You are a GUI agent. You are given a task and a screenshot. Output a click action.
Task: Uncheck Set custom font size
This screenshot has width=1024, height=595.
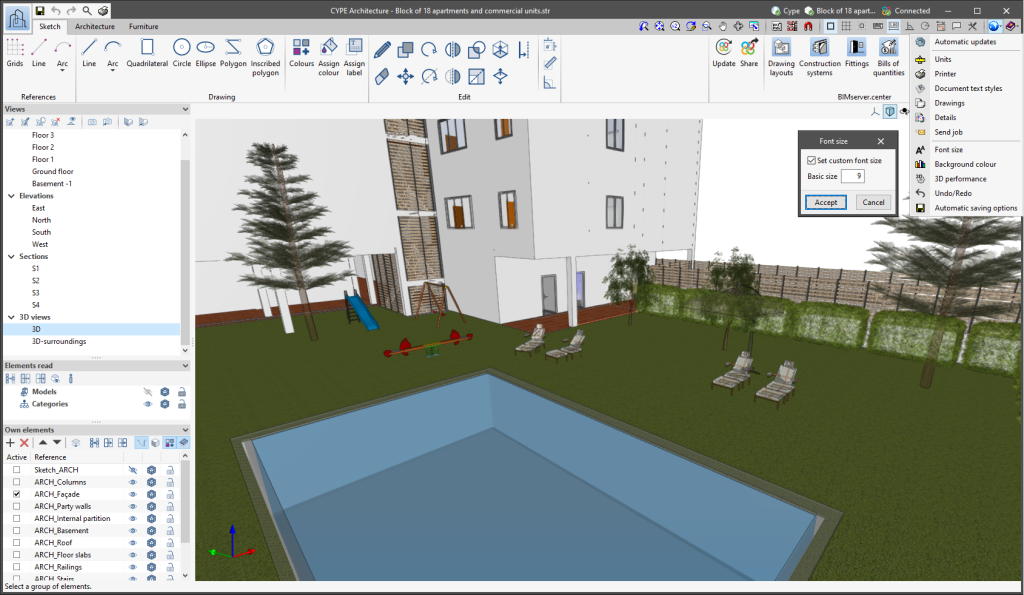(812, 160)
